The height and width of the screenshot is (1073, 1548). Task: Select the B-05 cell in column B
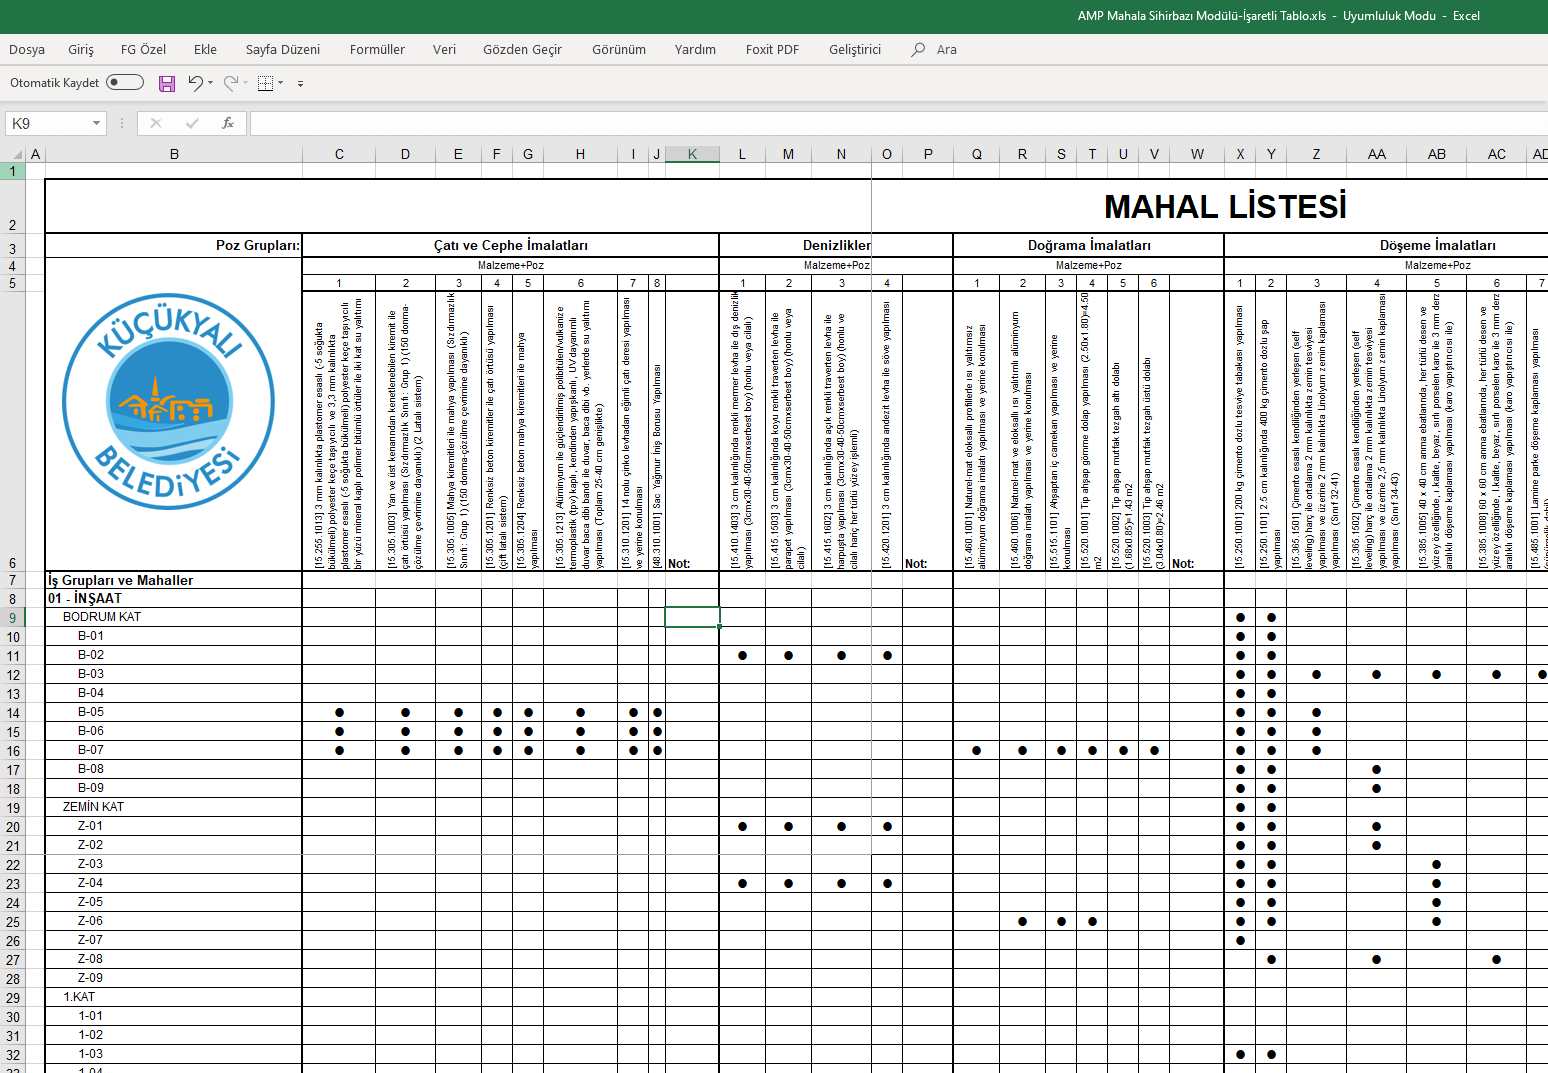[x=91, y=712]
